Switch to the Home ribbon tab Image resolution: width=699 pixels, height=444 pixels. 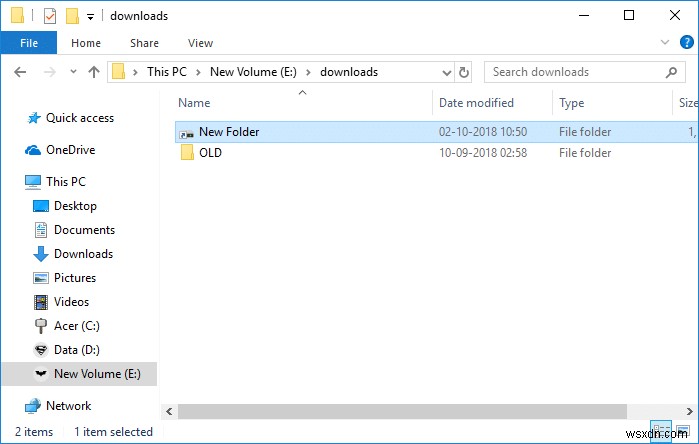tap(86, 43)
